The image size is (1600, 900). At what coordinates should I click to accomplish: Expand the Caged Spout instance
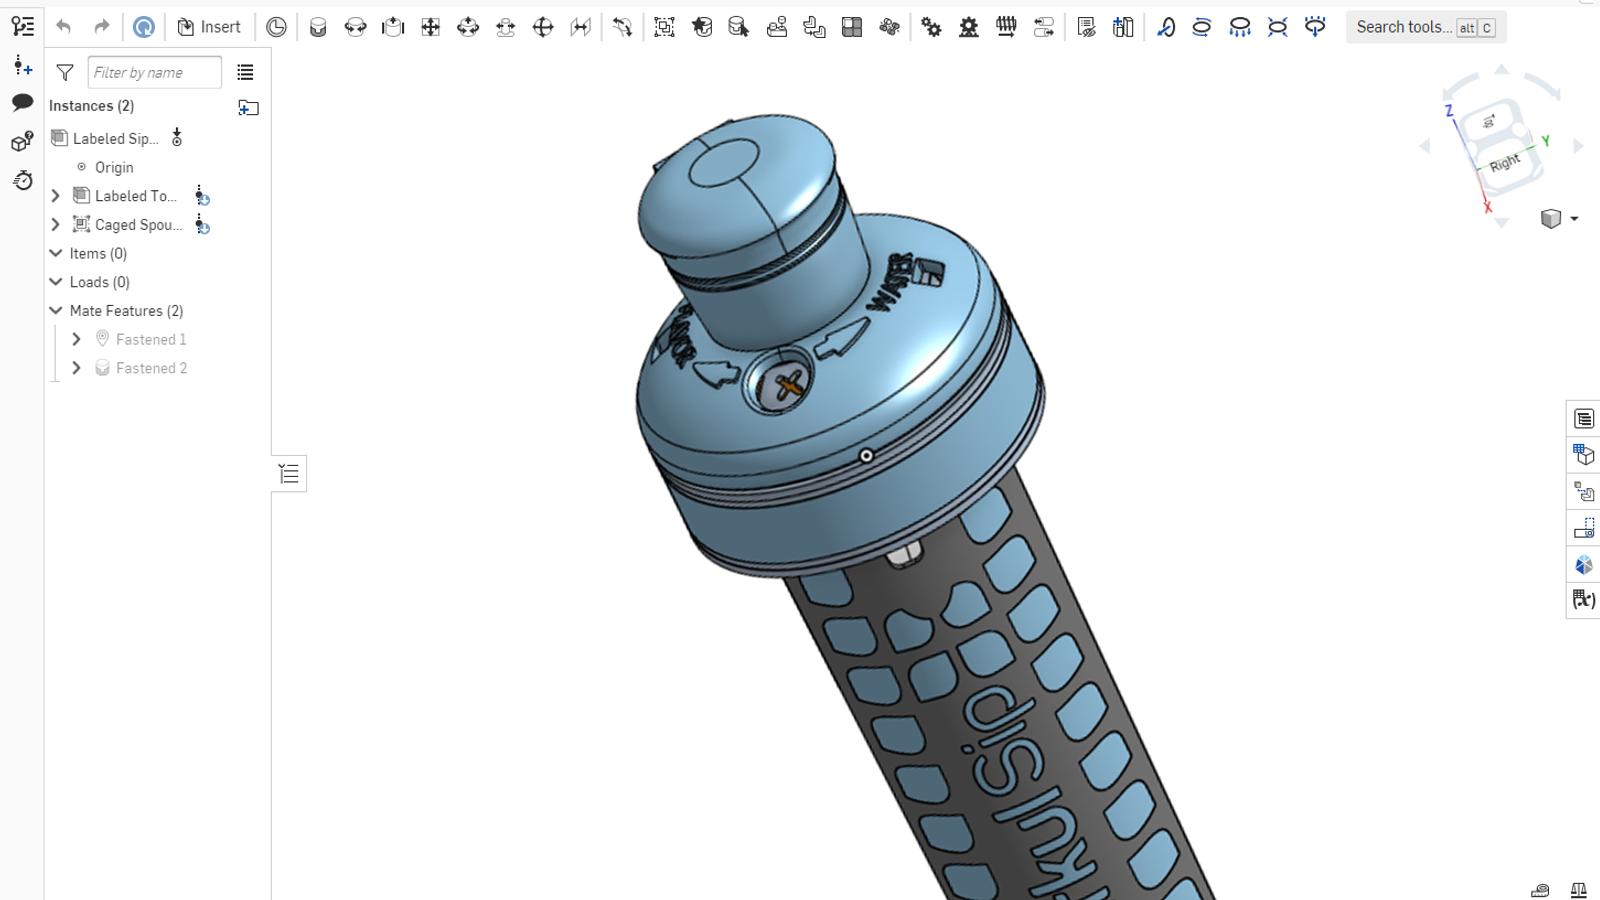[x=55, y=224]
